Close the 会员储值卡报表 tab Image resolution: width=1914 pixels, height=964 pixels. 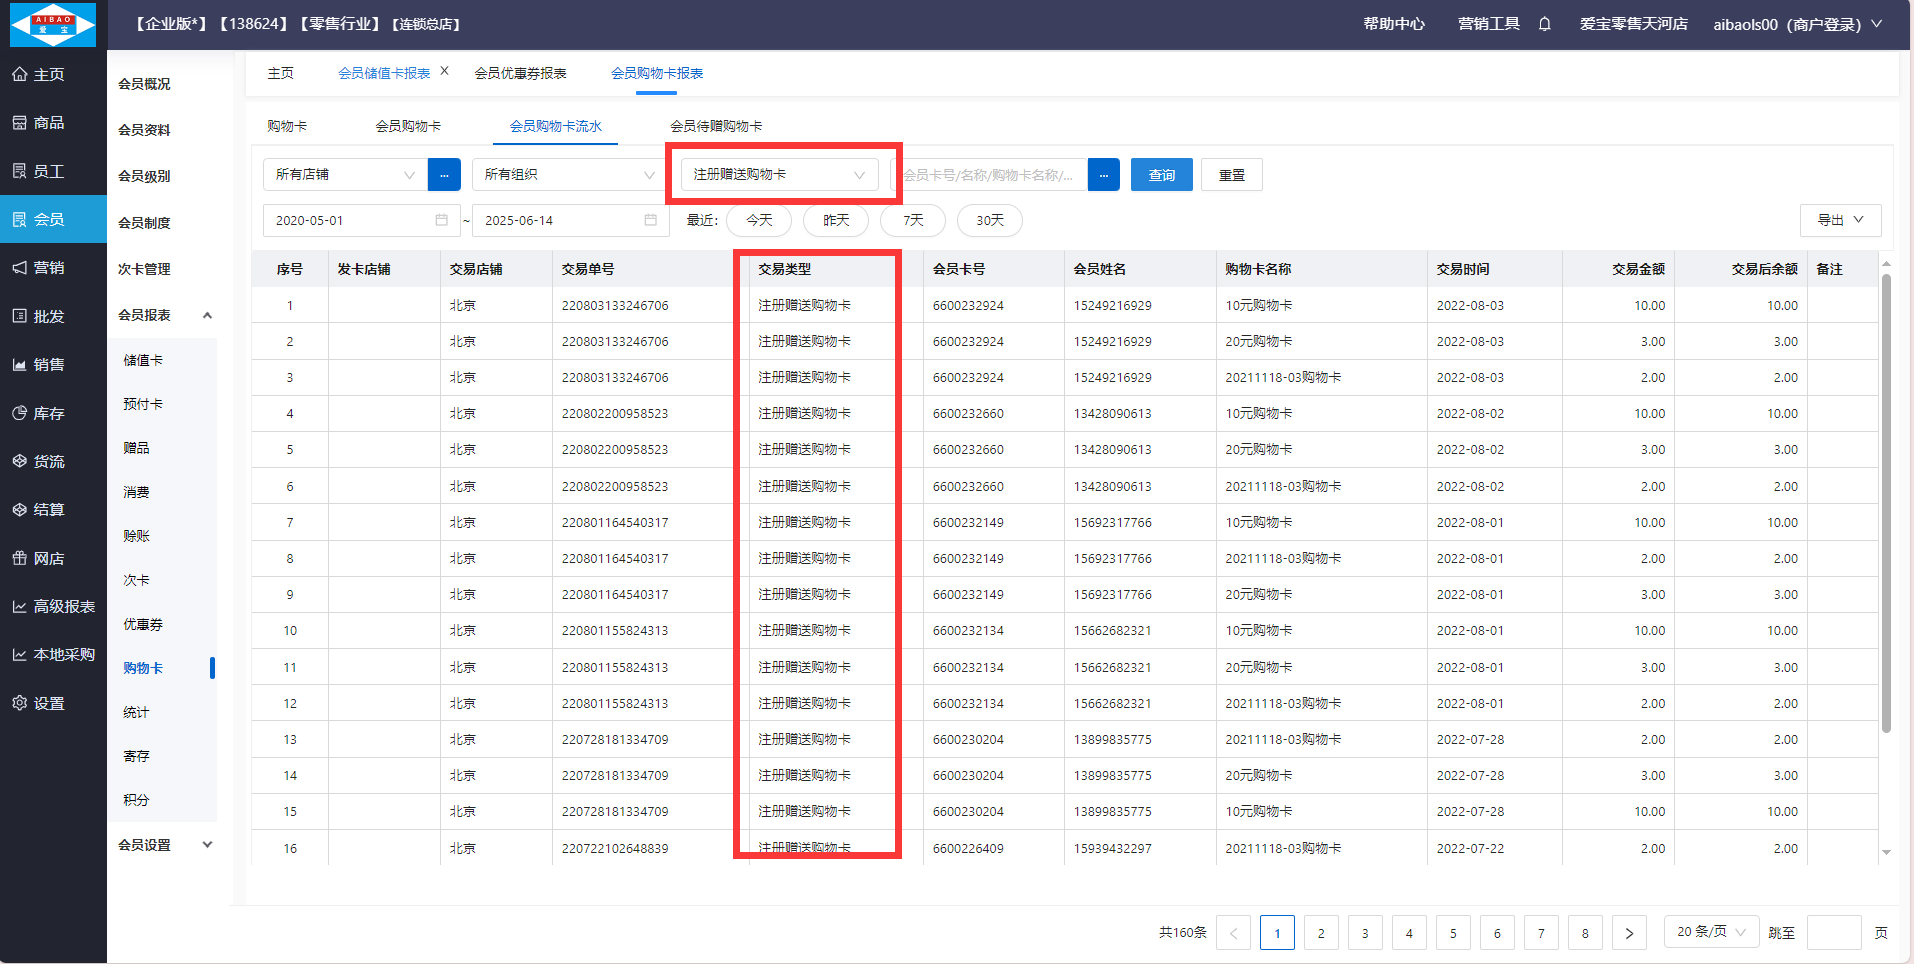click(445, 71)
